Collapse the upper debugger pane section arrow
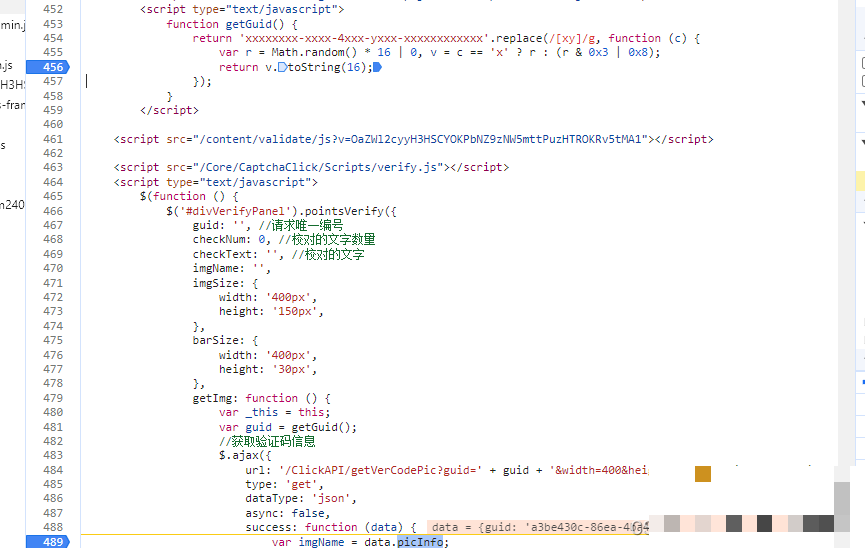Image resolution: width=865 pixels, height=548 pixels. 861,103
